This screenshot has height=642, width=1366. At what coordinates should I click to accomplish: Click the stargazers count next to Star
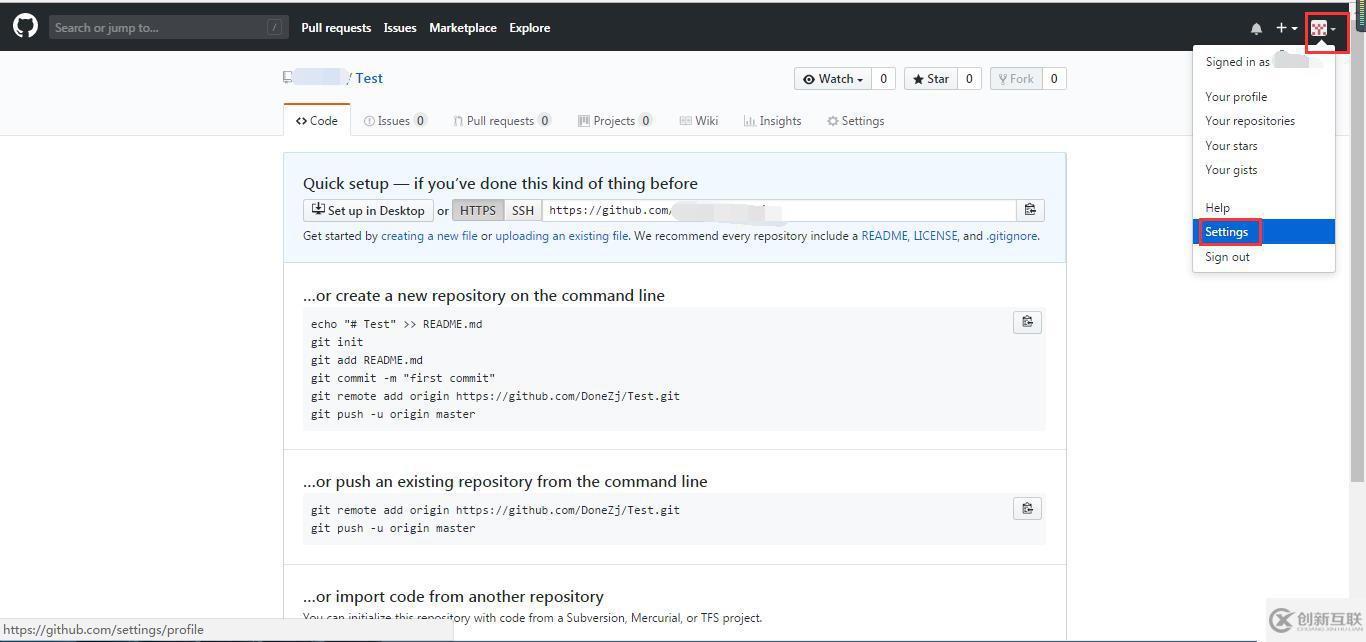[969, 79]
